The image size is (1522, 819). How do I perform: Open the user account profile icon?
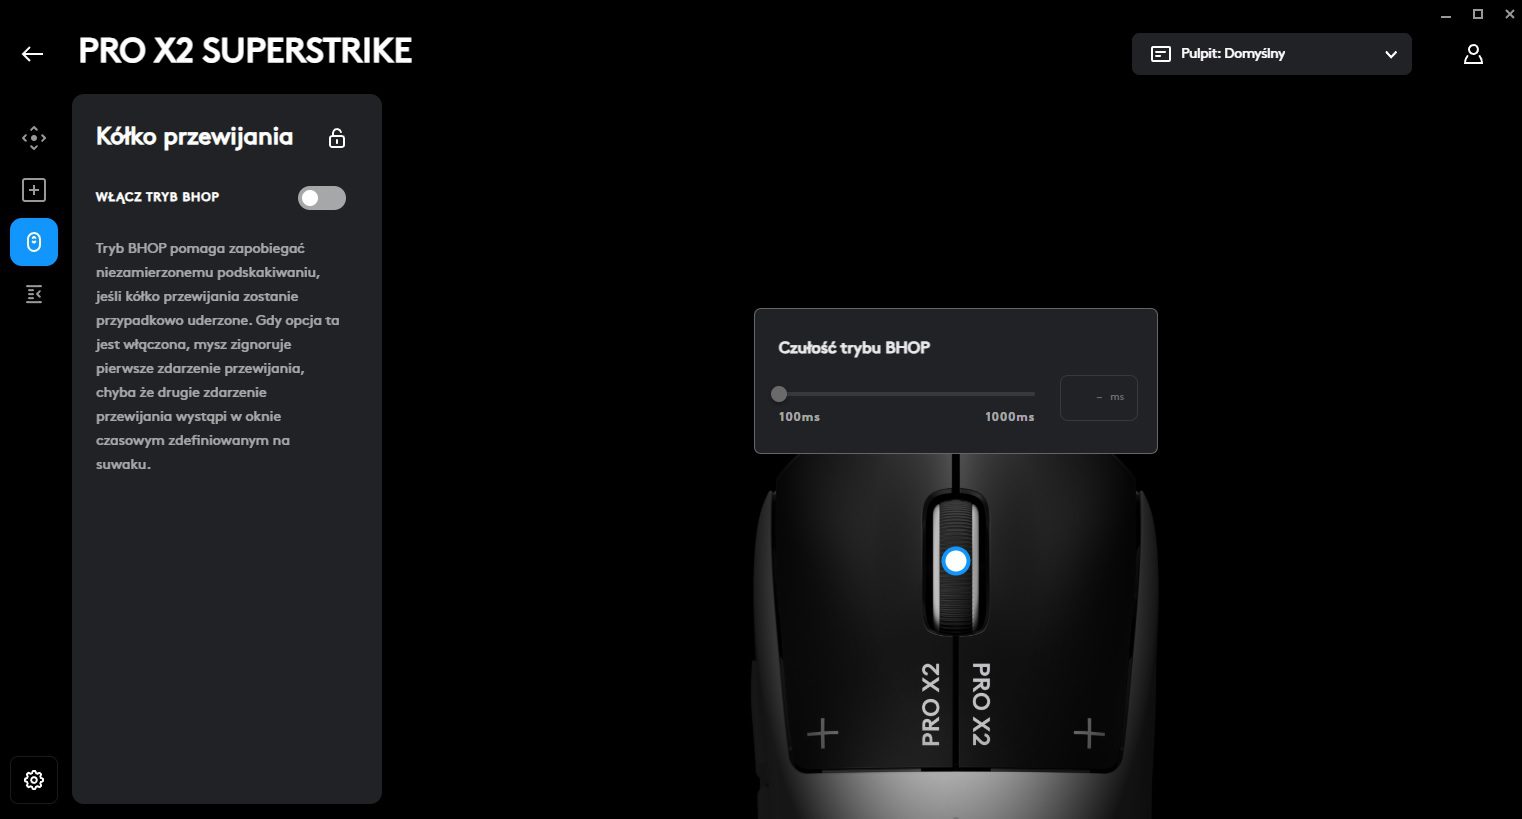[1473, 54]
